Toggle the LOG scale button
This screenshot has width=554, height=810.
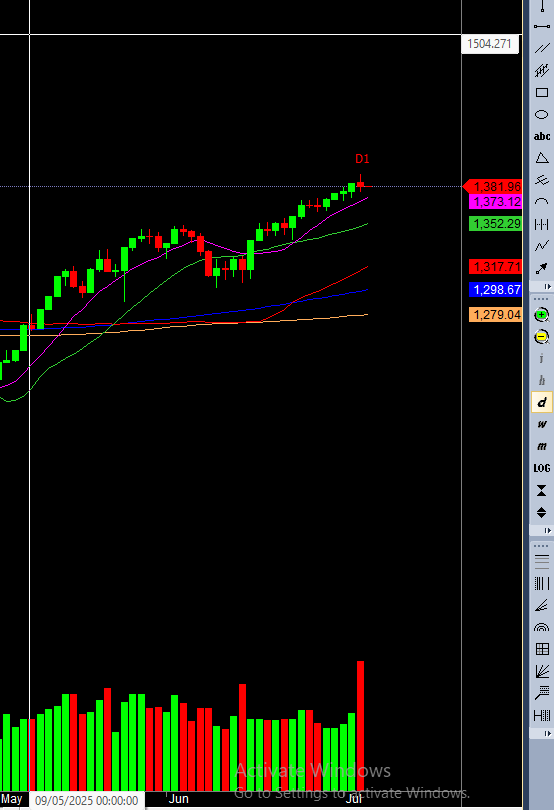click(542, 468)
